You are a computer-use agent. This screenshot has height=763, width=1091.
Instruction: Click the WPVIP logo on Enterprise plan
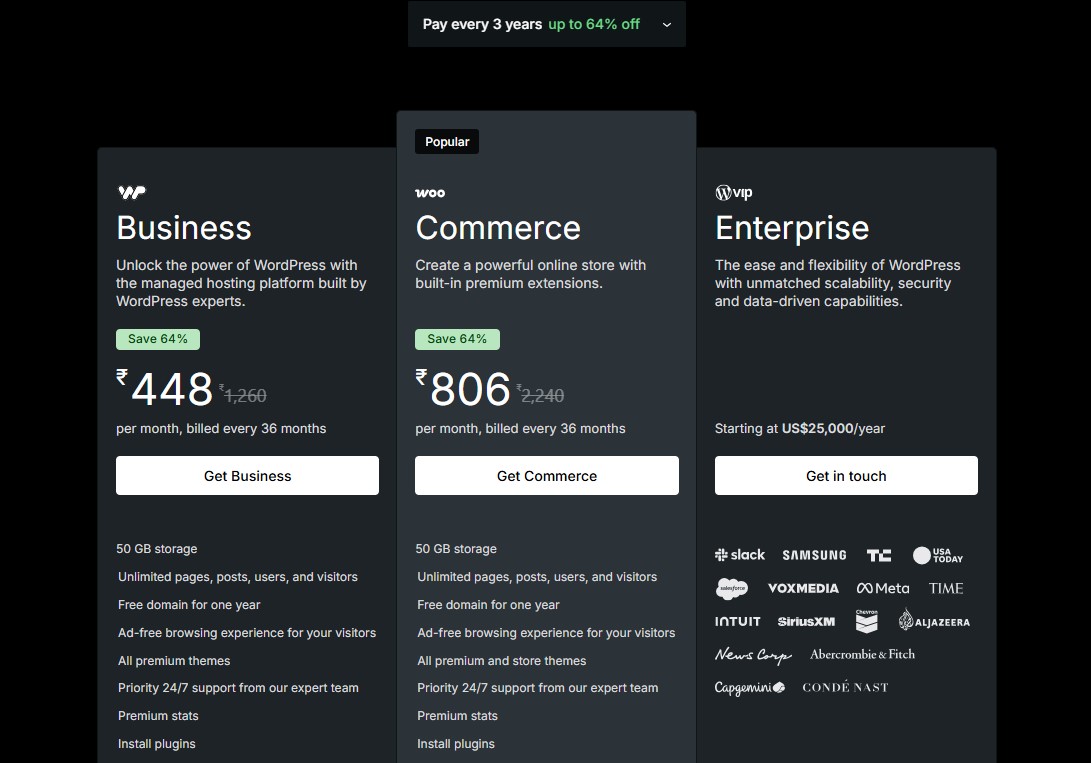pos(734,192)
